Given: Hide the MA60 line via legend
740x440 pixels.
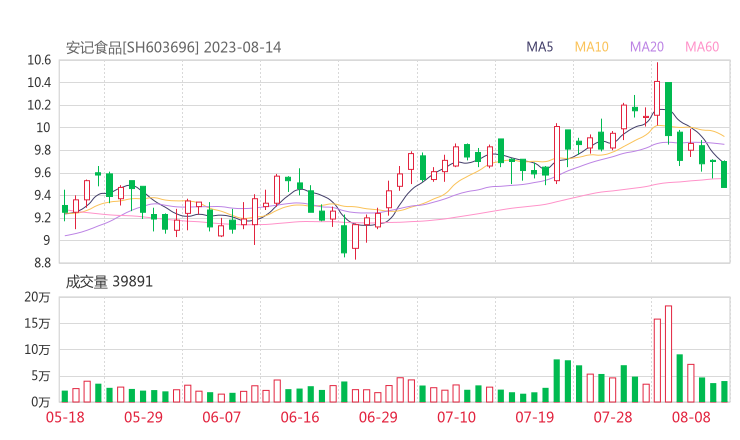Looking at the screenshot, I should pos(702,47).
